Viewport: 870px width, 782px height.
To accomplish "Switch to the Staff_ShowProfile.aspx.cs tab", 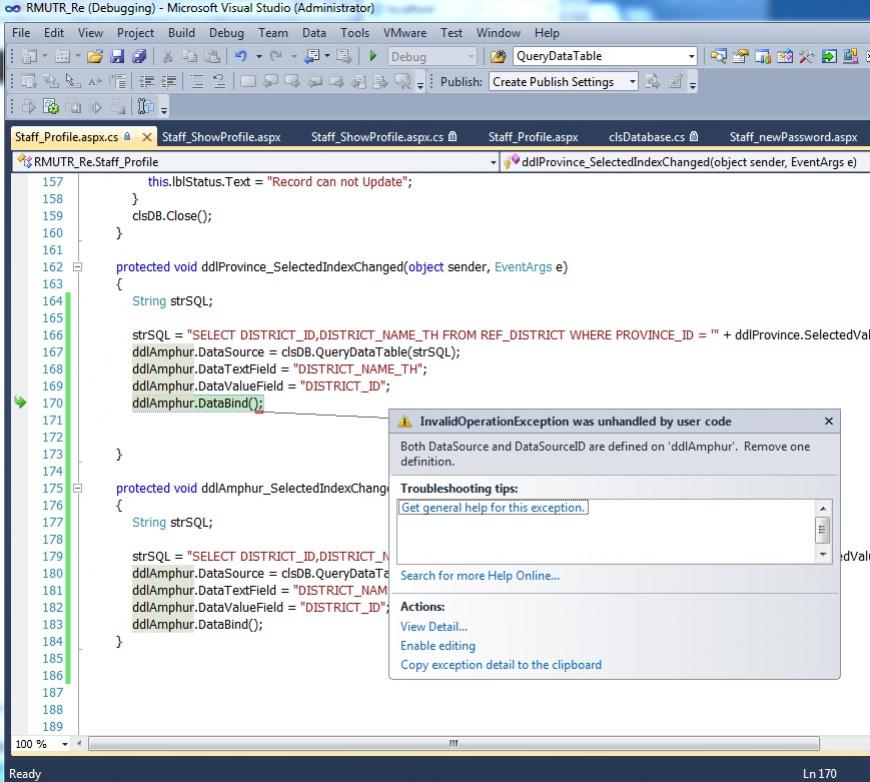I will (x=384, y=137).
